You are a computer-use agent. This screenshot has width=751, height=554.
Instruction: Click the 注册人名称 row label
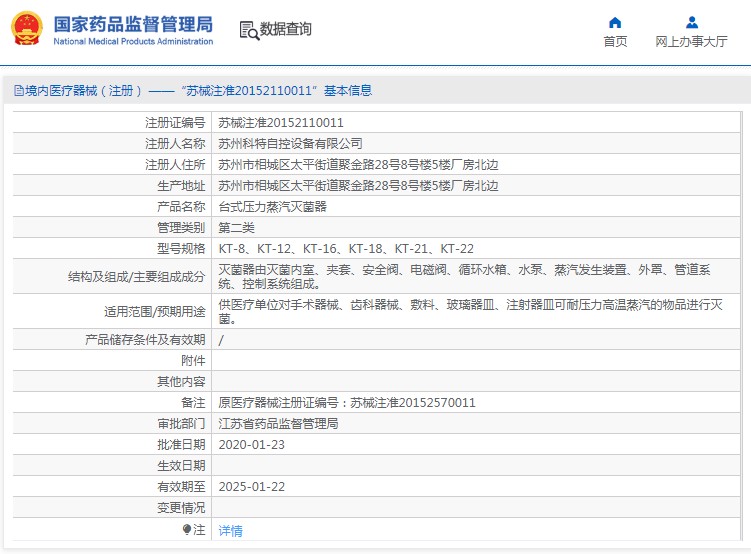175,144
